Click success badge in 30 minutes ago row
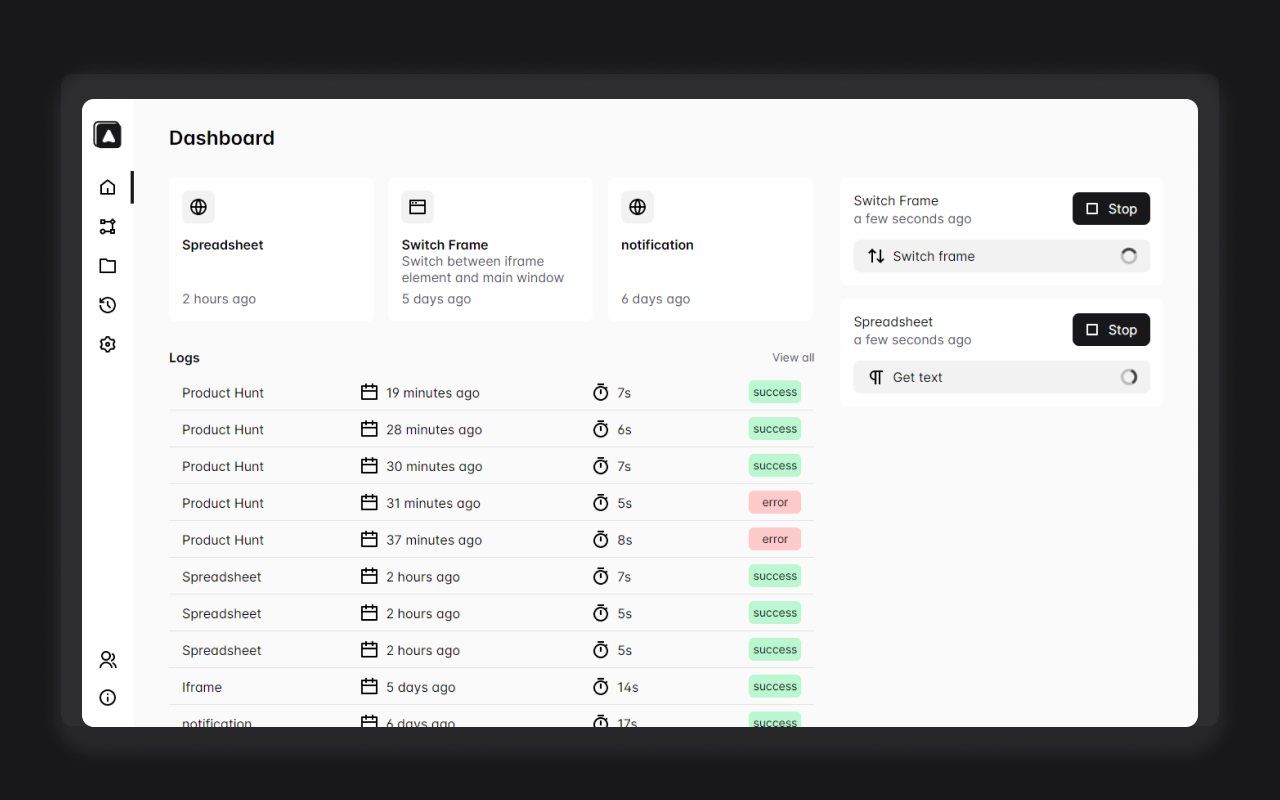 775,466
